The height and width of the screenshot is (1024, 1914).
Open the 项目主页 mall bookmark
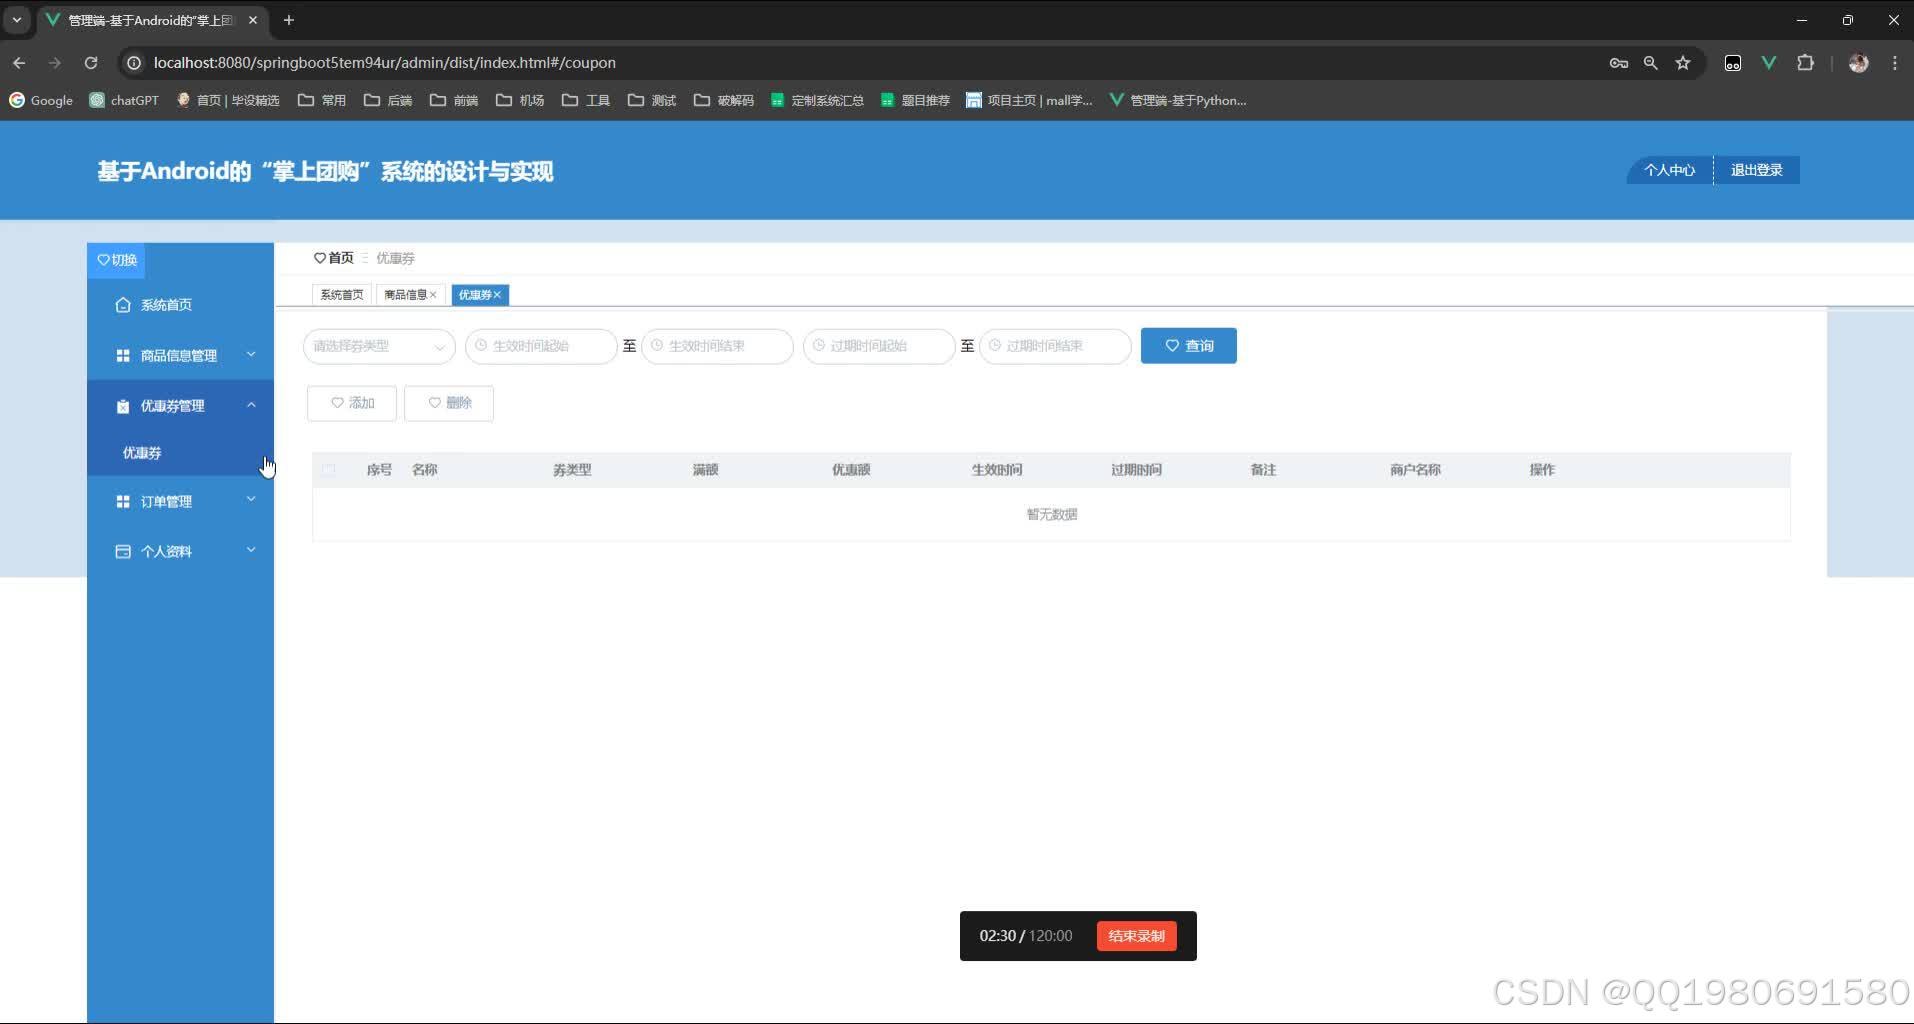[1029, 100]
